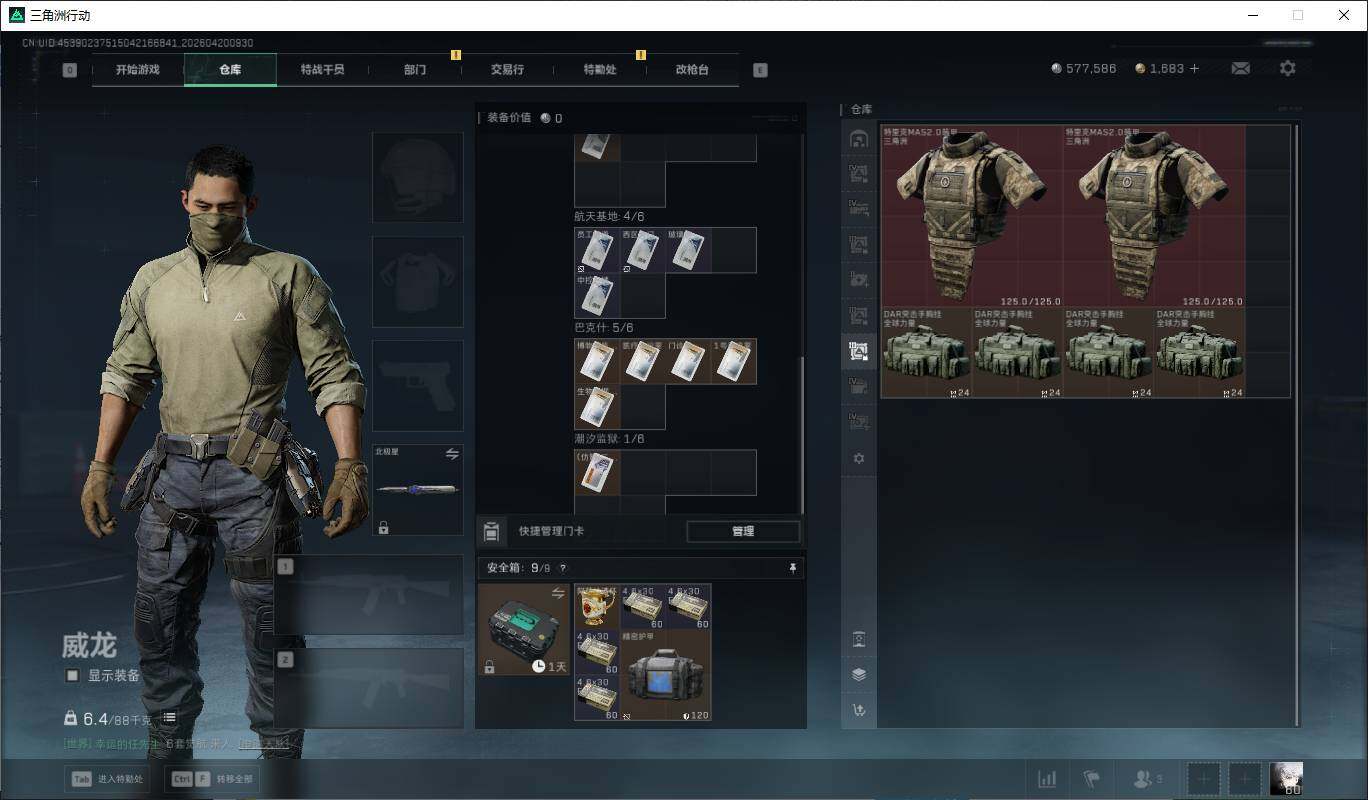
Task: Click the stacked layers icon in 仓库 sidebar
Action: click(x=858, y=674)
